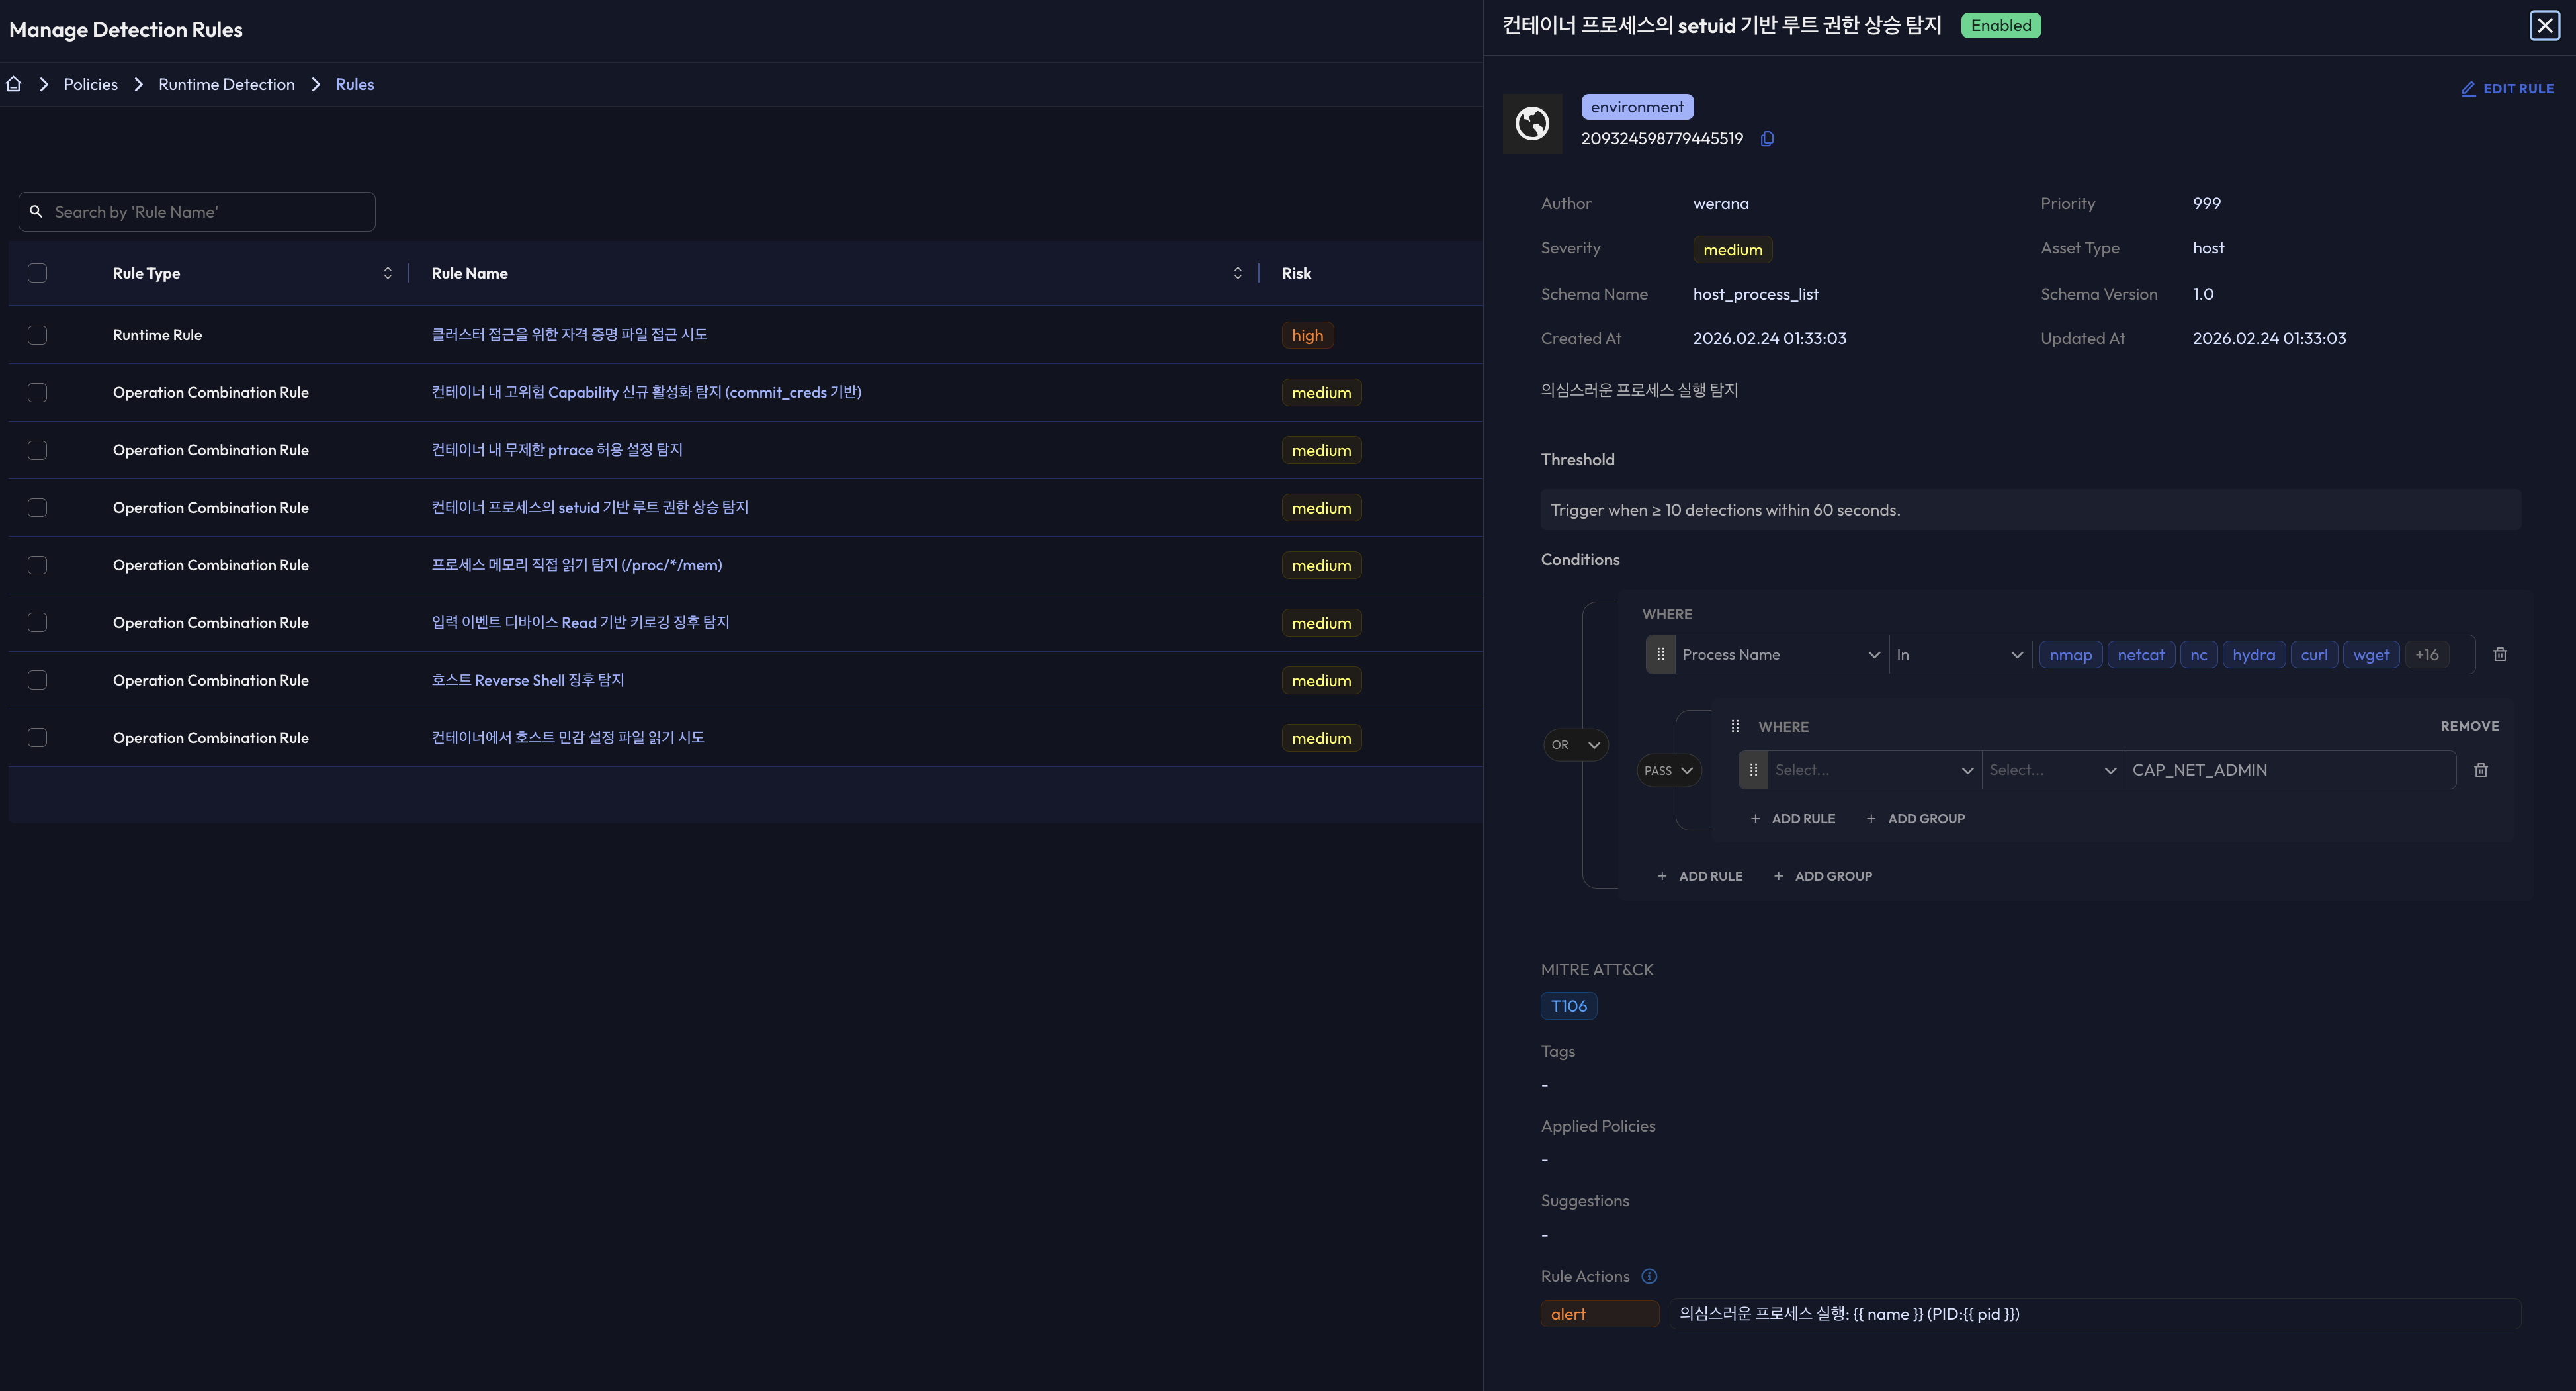Toggle the select-all rules checkbox

37,273
